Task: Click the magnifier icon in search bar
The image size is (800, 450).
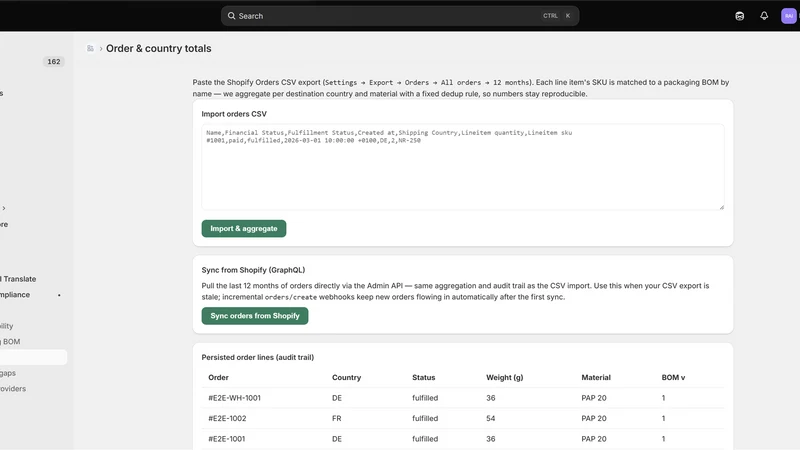Action: point(232,16)
